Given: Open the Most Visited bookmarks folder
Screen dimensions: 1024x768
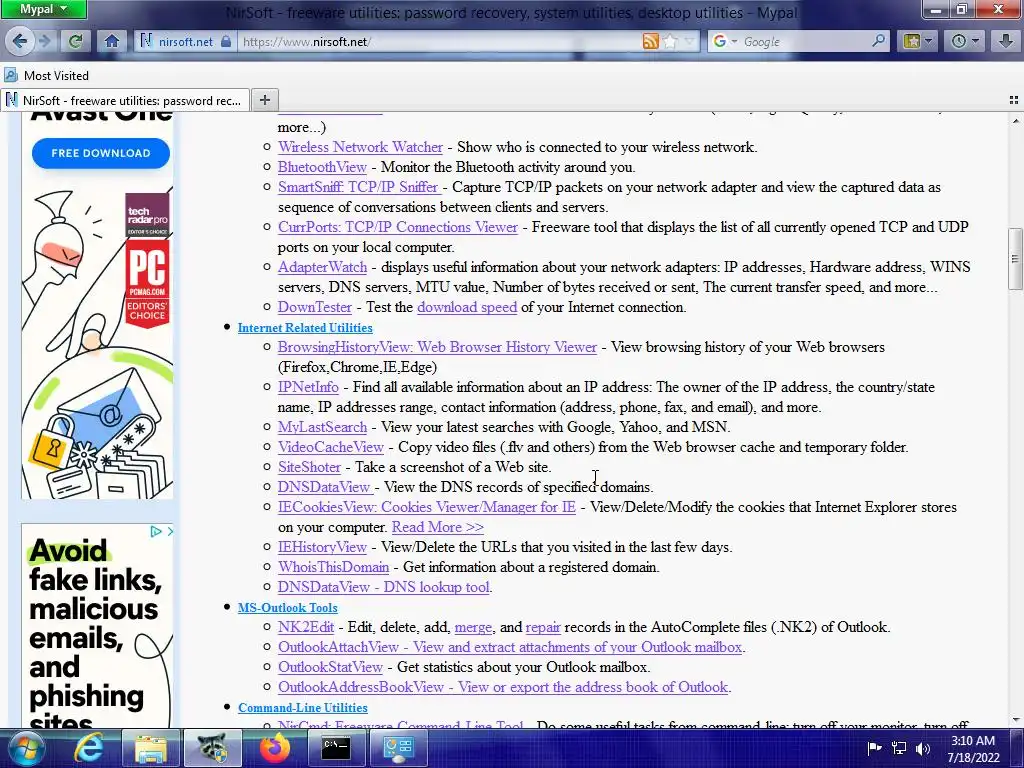Looking at the screenshot, I should coord(47,76).
